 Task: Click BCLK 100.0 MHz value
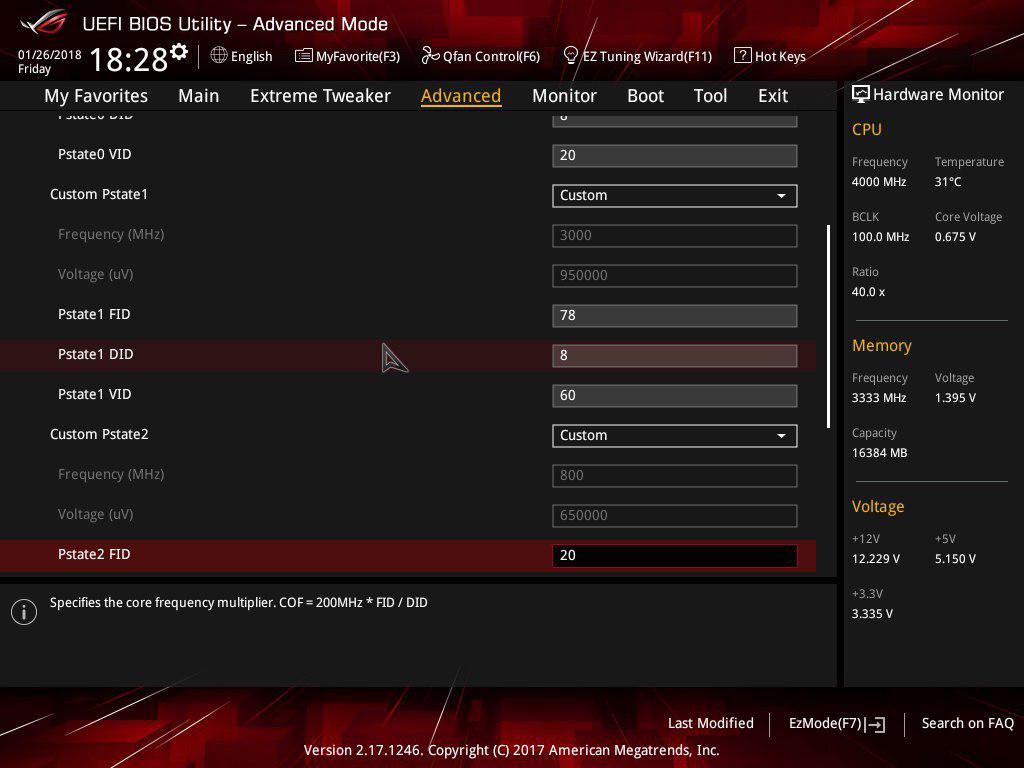pyautogui.click(x=880, y=237)
